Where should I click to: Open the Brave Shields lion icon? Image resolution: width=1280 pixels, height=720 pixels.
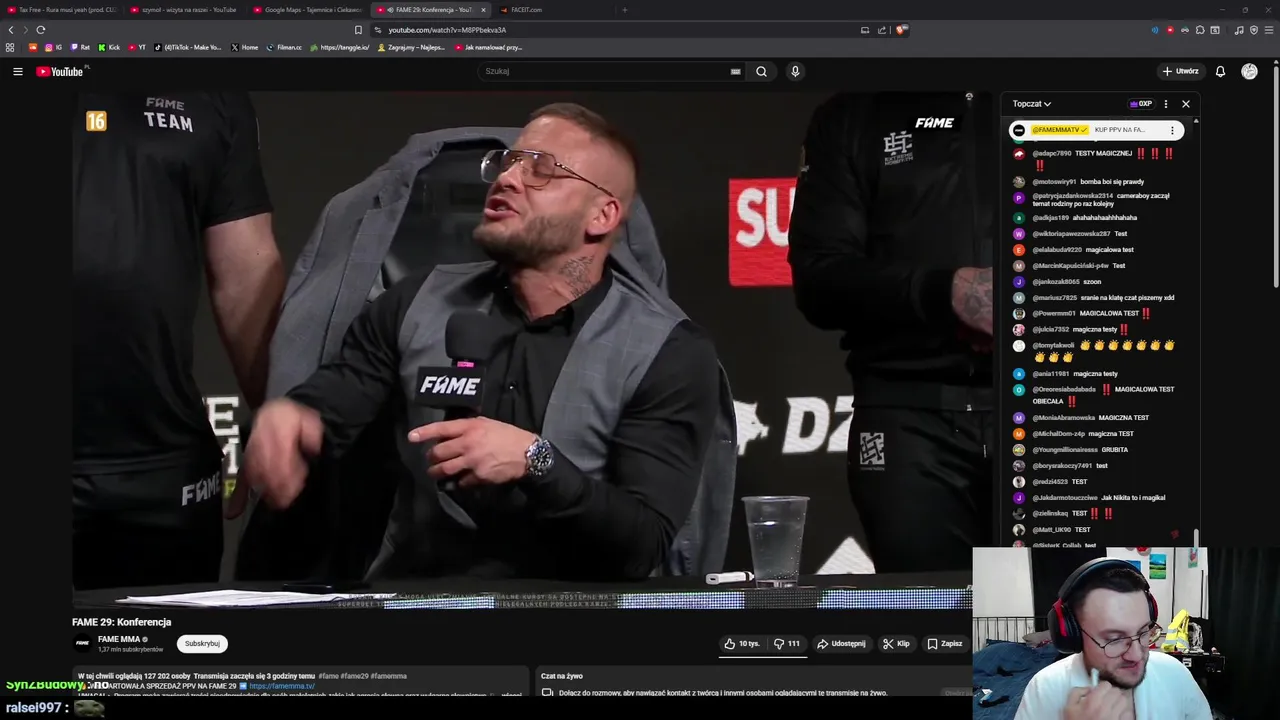click(x=901, y=30)
